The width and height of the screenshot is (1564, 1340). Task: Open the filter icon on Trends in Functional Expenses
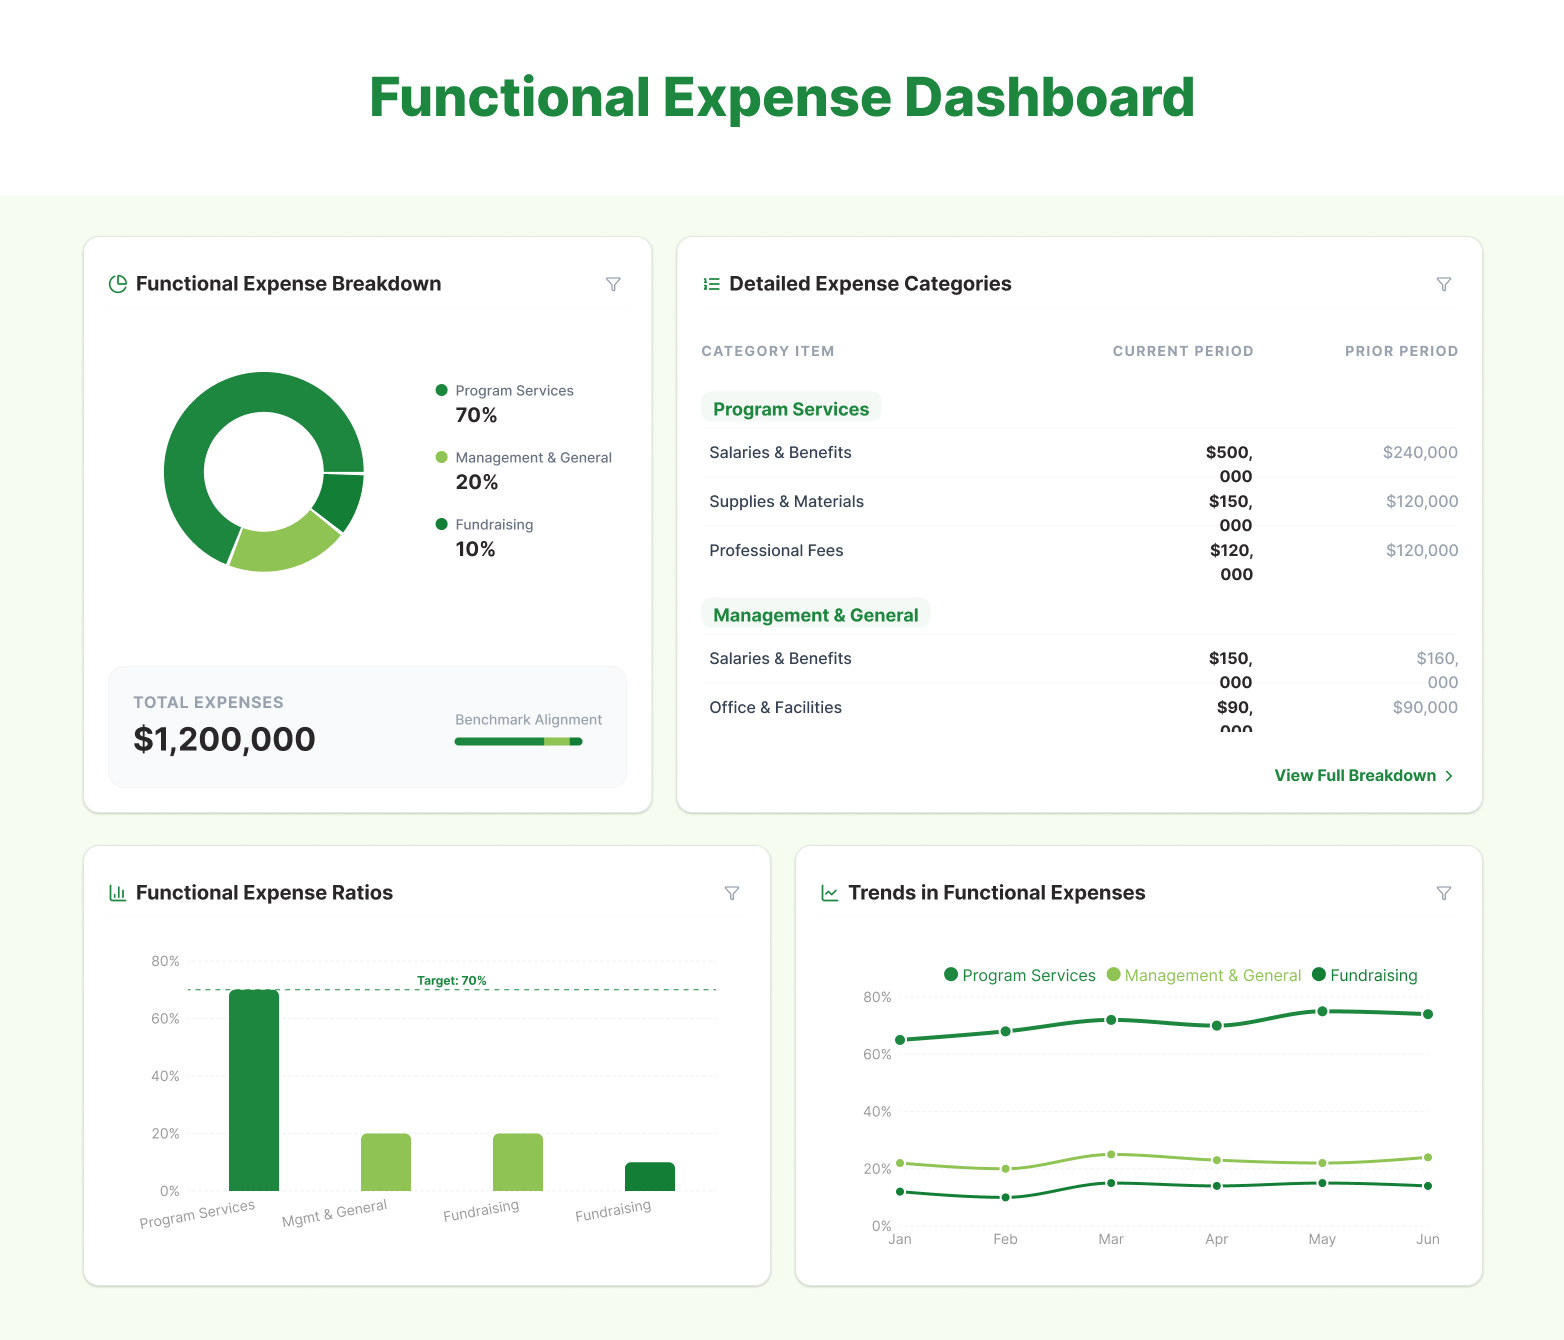coord(1444,893)
